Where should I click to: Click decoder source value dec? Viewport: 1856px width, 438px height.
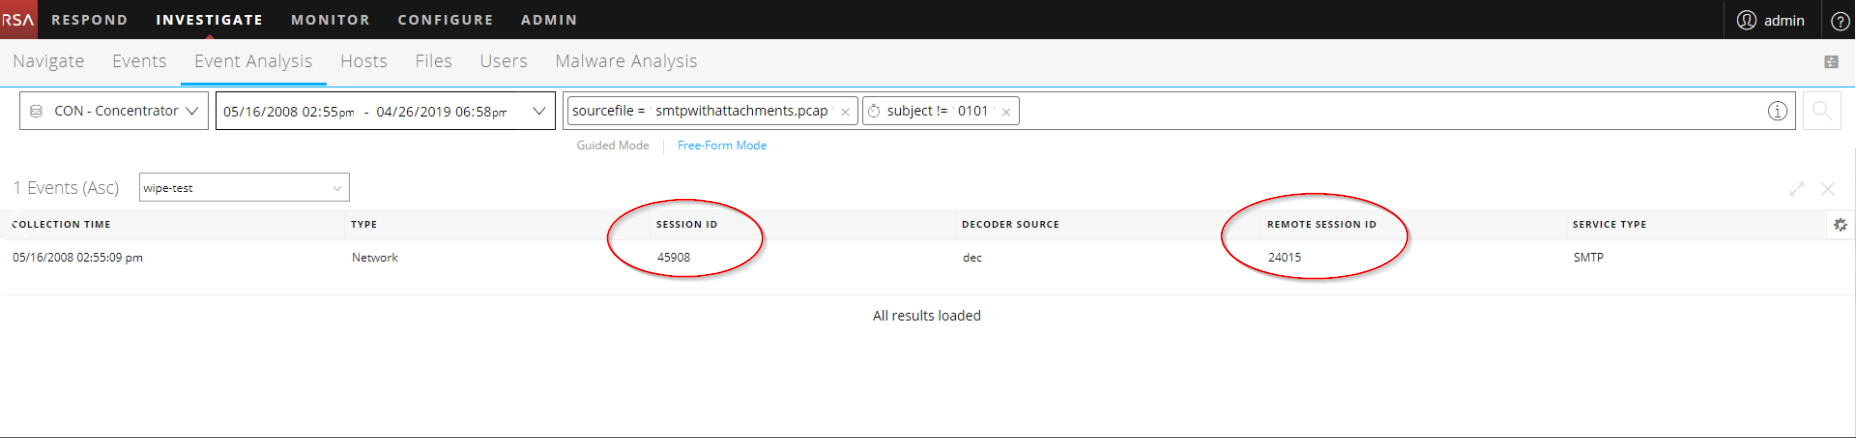(972, 258)
